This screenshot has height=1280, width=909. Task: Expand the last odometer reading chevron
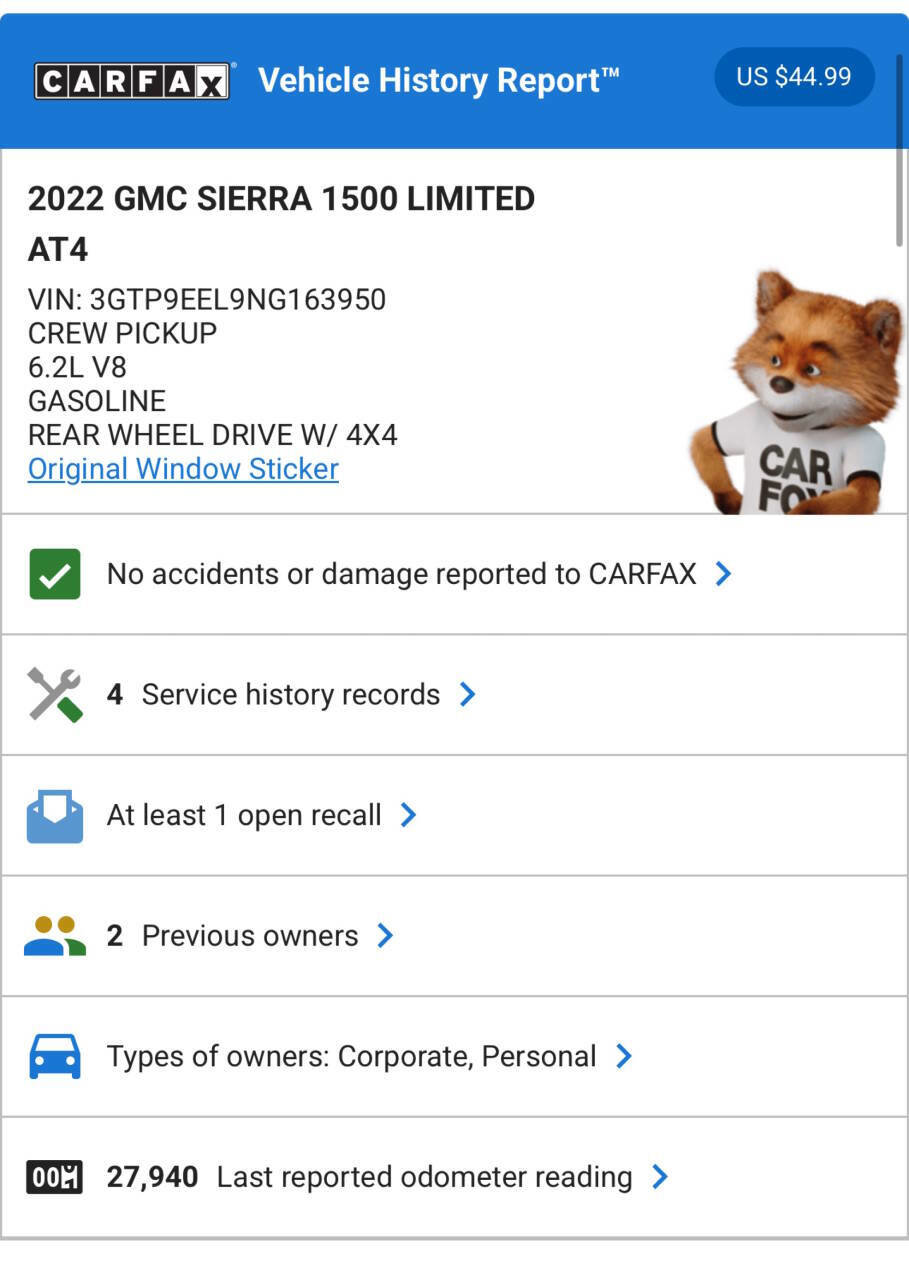coord(659,1177)
